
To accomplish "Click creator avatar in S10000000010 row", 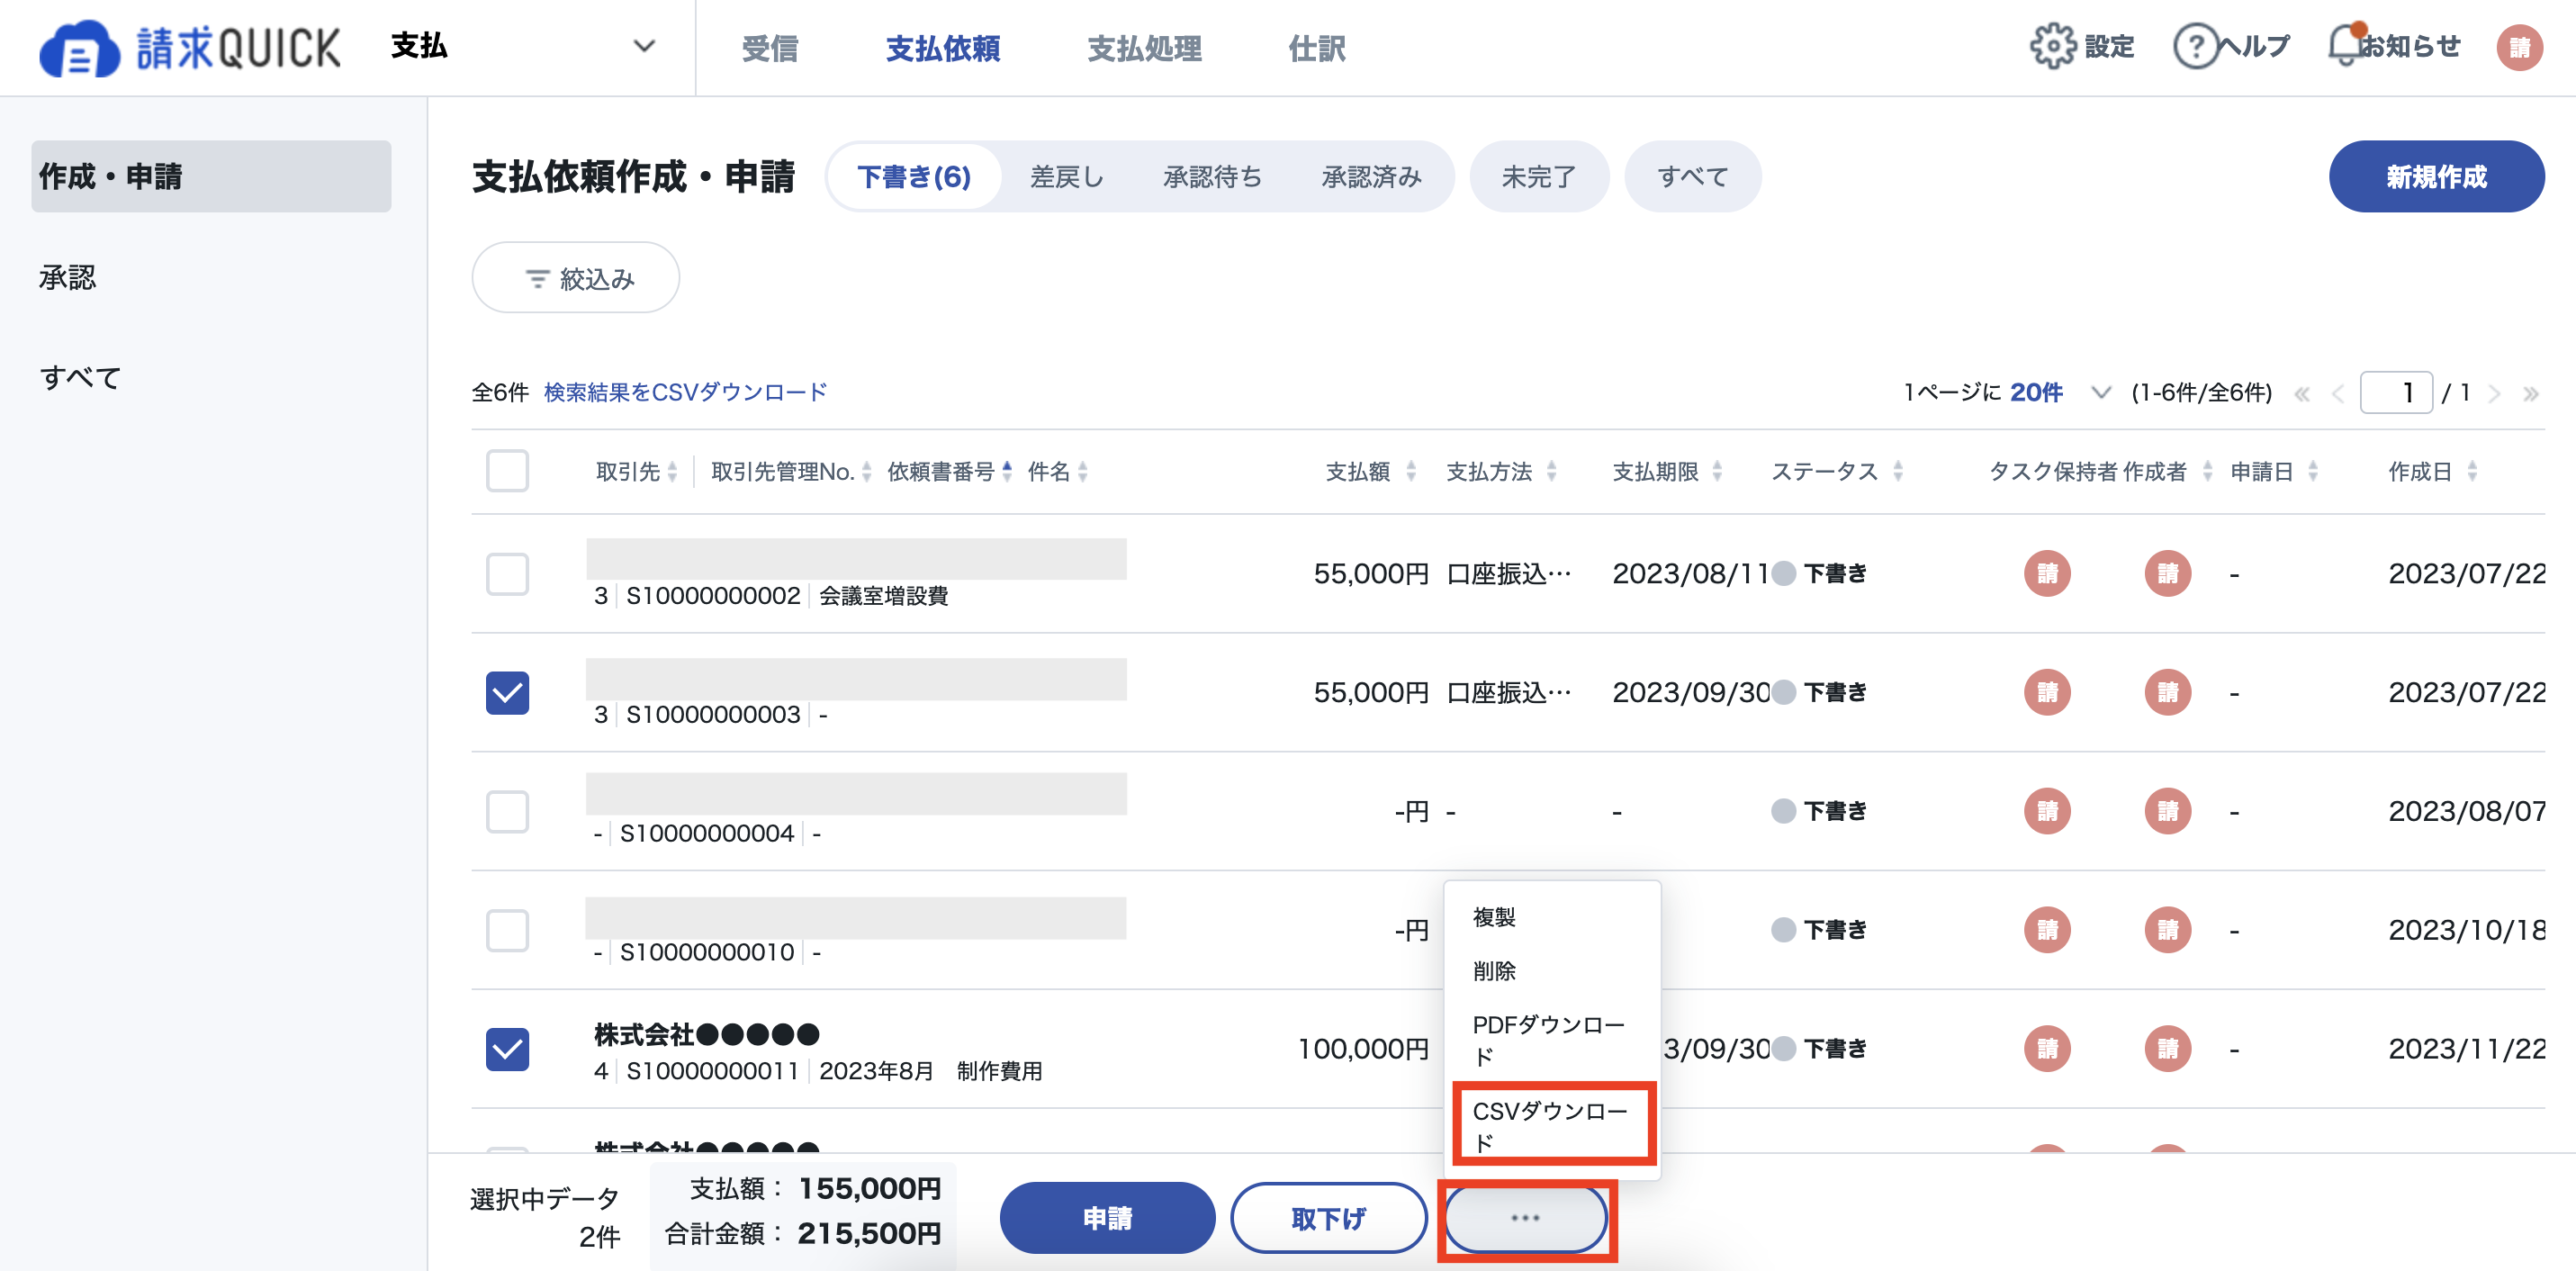I will click(2167, 930).
